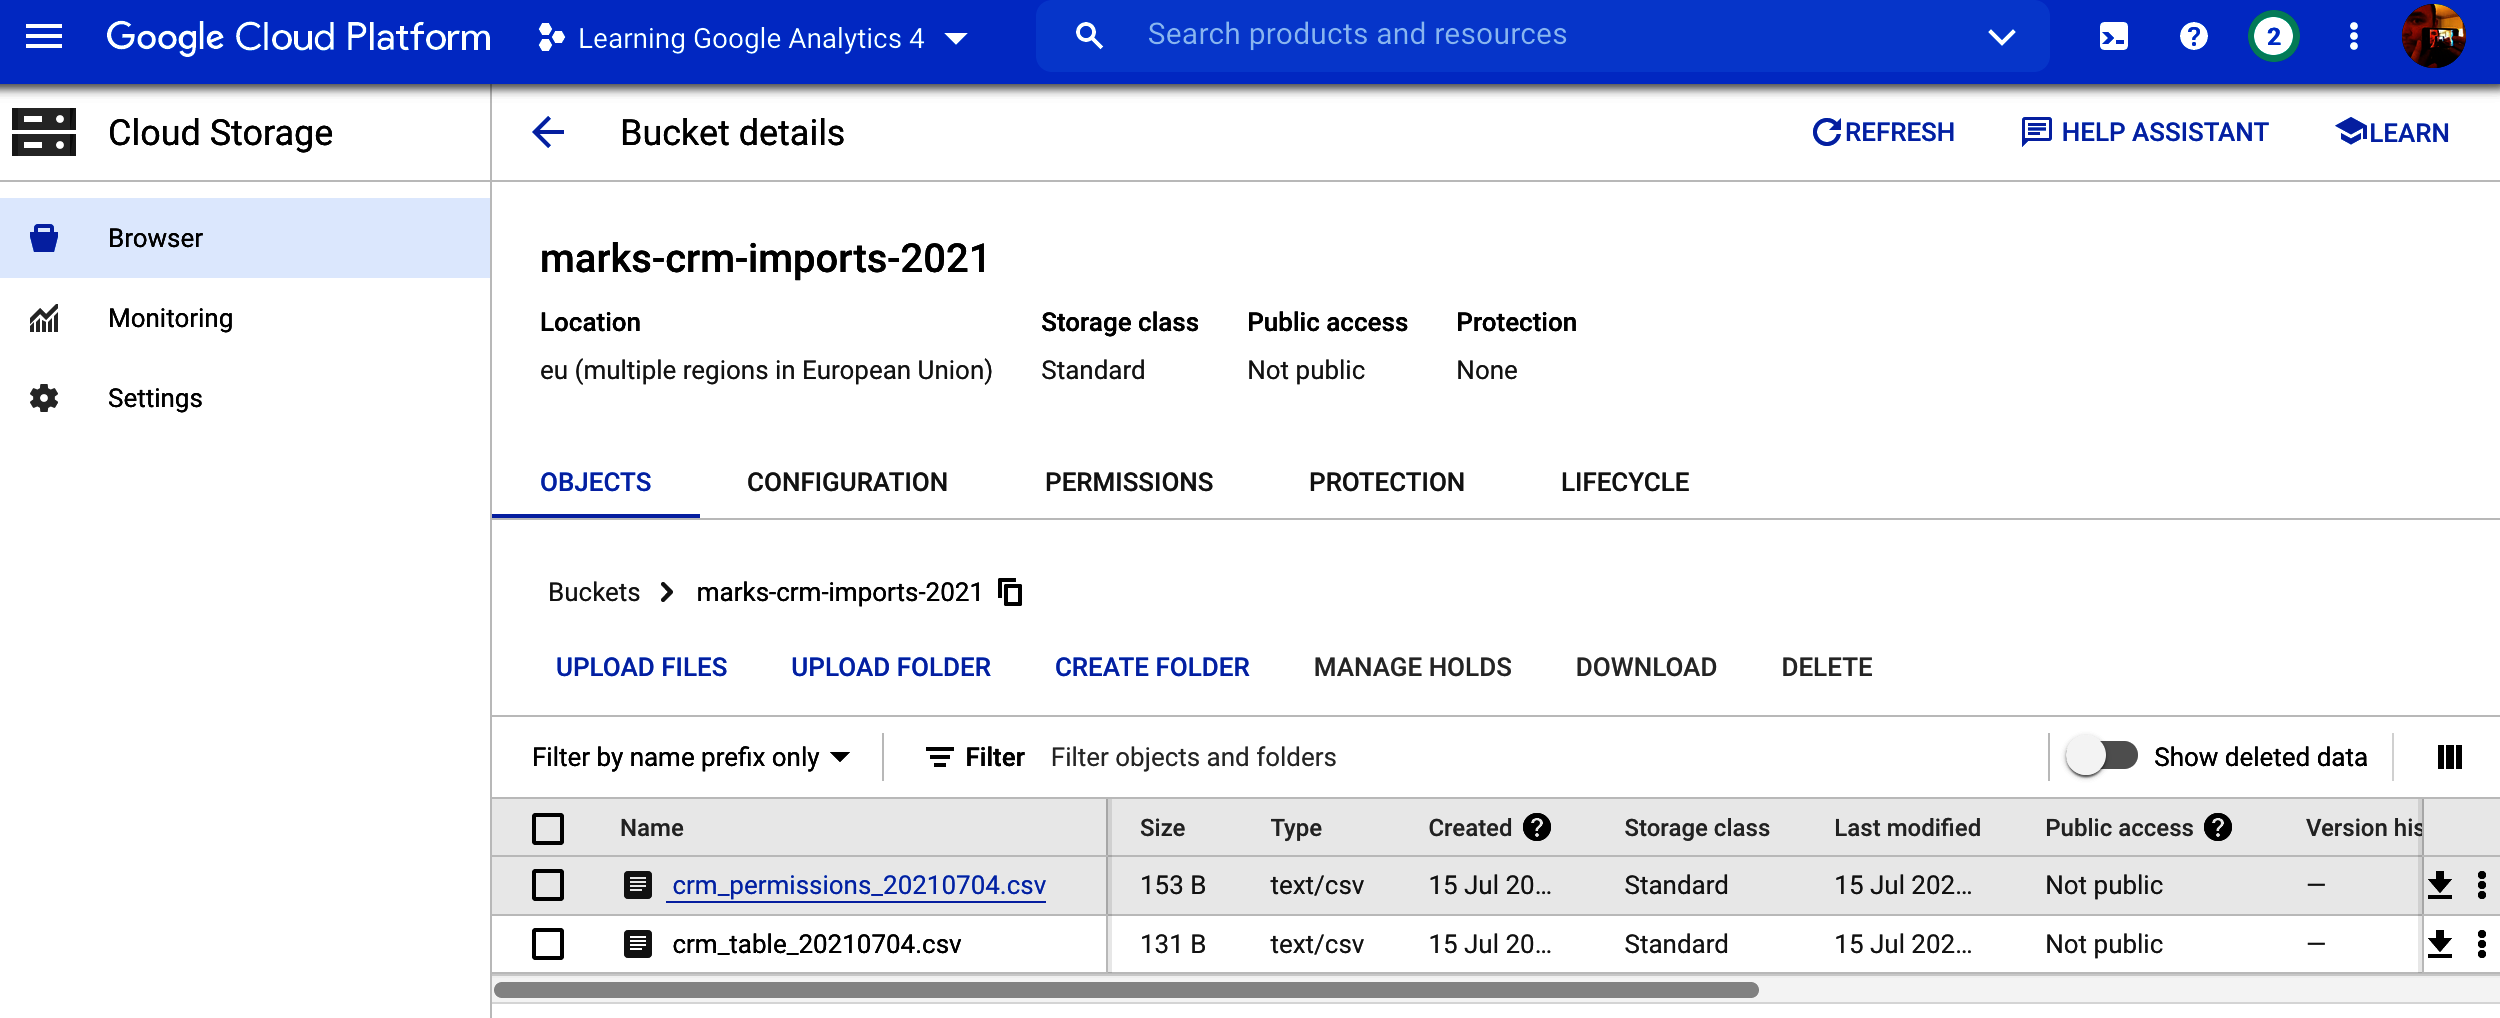Activate Cloud Shell terminal icon
Screen dimensions: 2500x1018
pos(2114,37)
